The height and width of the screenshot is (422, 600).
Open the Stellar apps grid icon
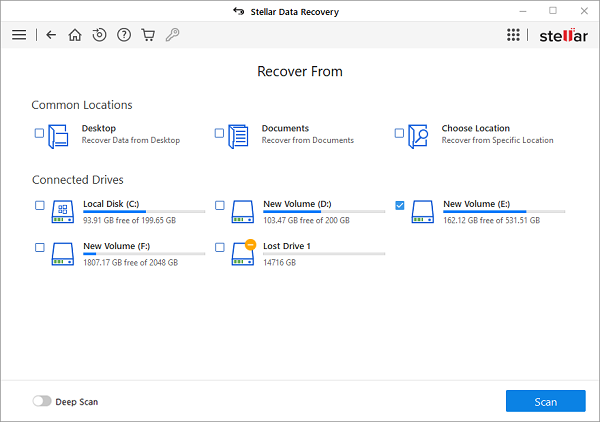[513, 35]
